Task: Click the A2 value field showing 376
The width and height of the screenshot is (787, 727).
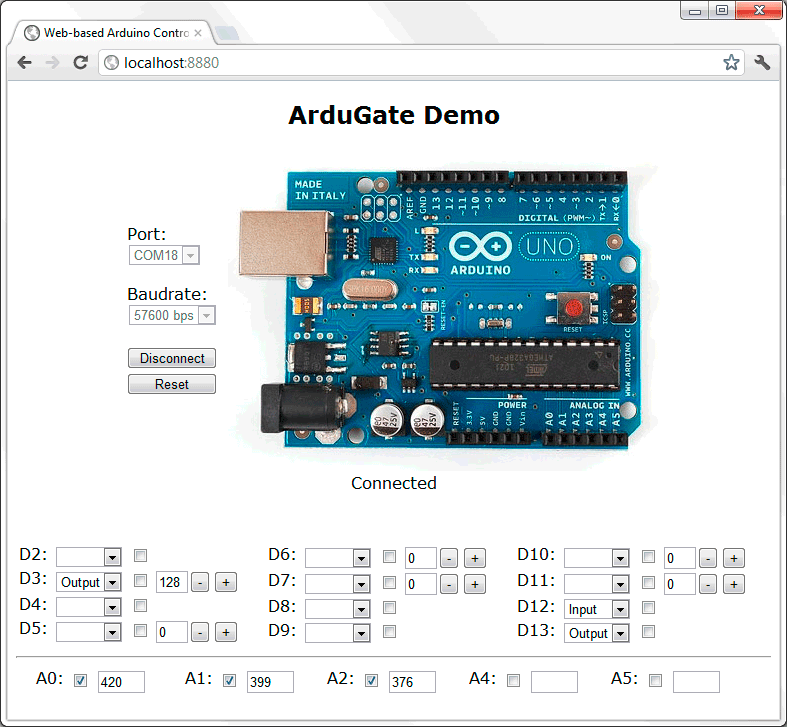Action: point(412,682)
